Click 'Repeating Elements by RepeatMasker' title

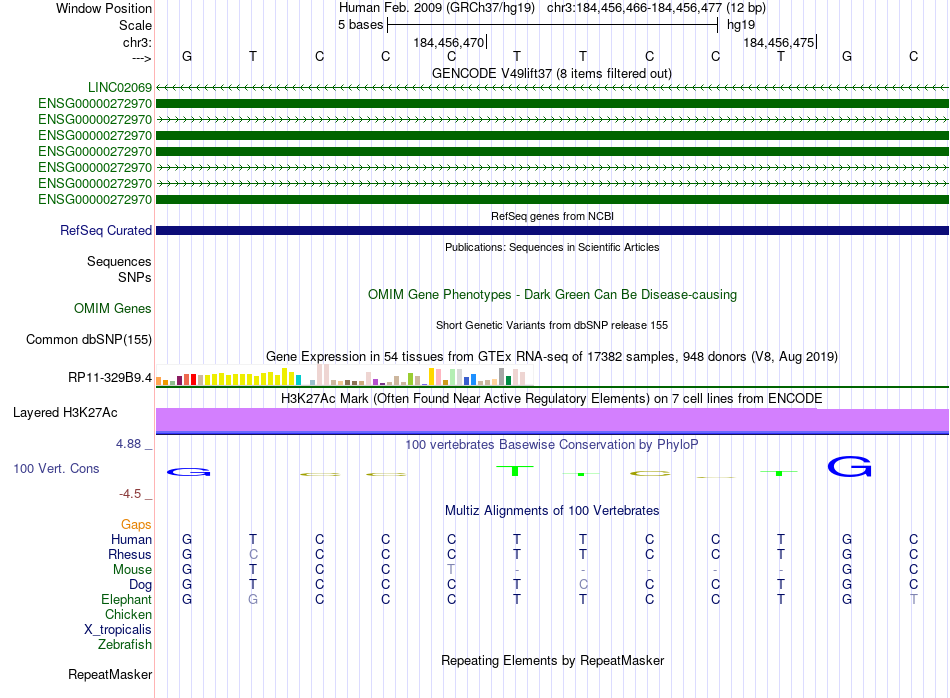pos(552,660)
